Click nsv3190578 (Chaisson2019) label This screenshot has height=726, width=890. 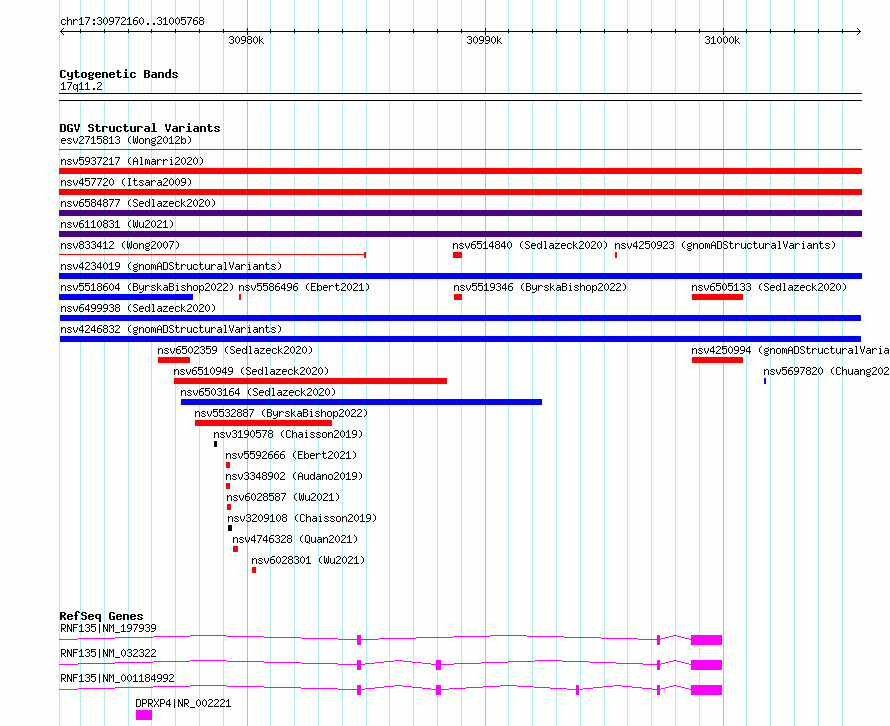coord(288,434)
